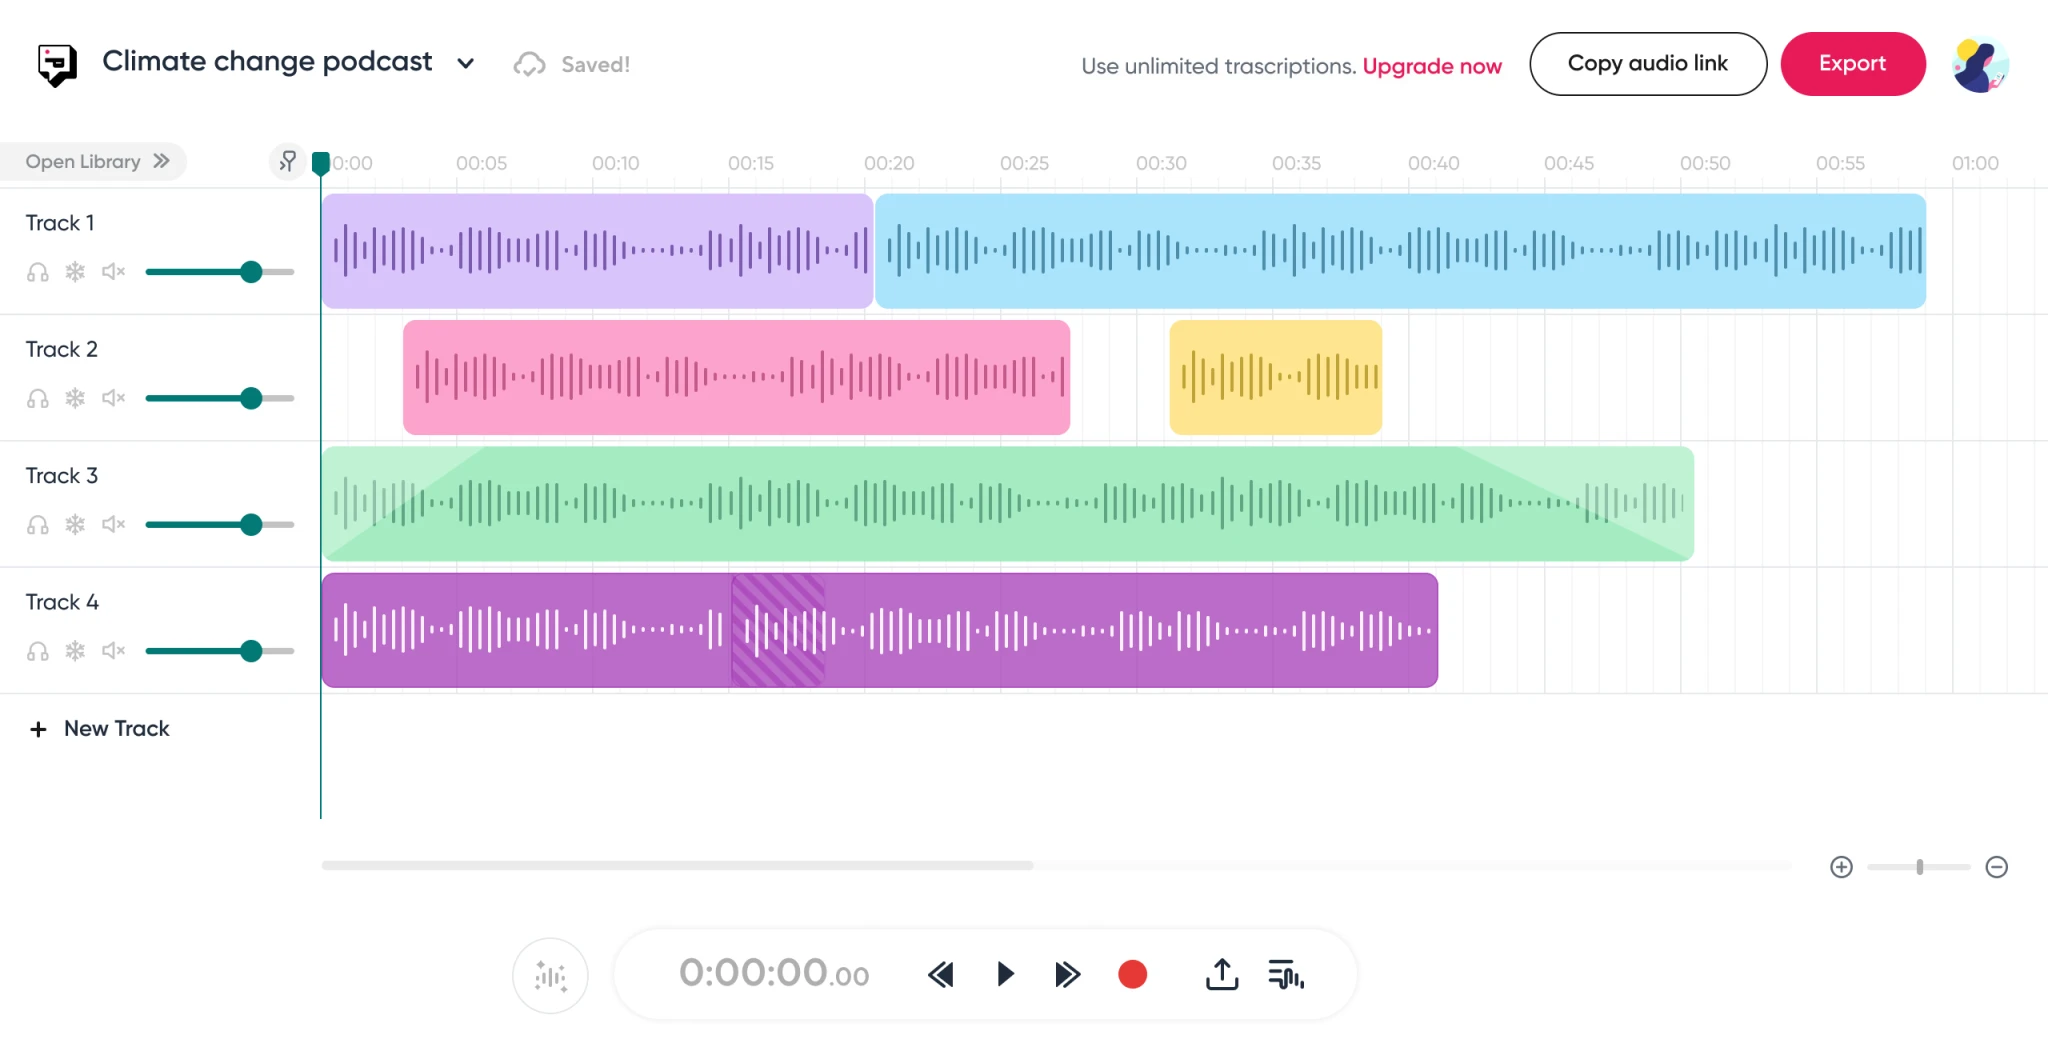Open the upload/share icon in the transport bar

pos(1220,974)
